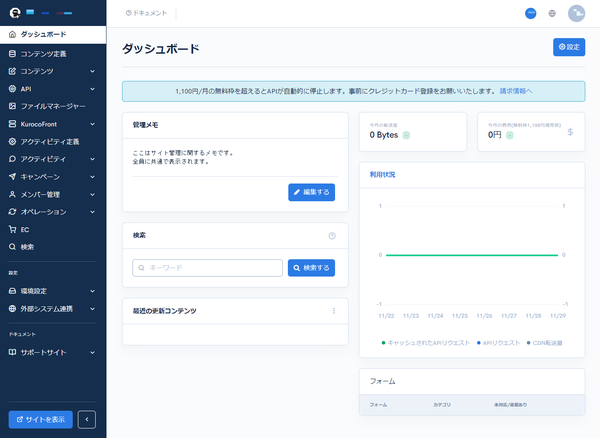Toggle the キャッシュされたAPIリクエスト legend item
Image resolution: width=600 pixels, height=438 pixels.
pyautogui.click(x=426, y=343)
